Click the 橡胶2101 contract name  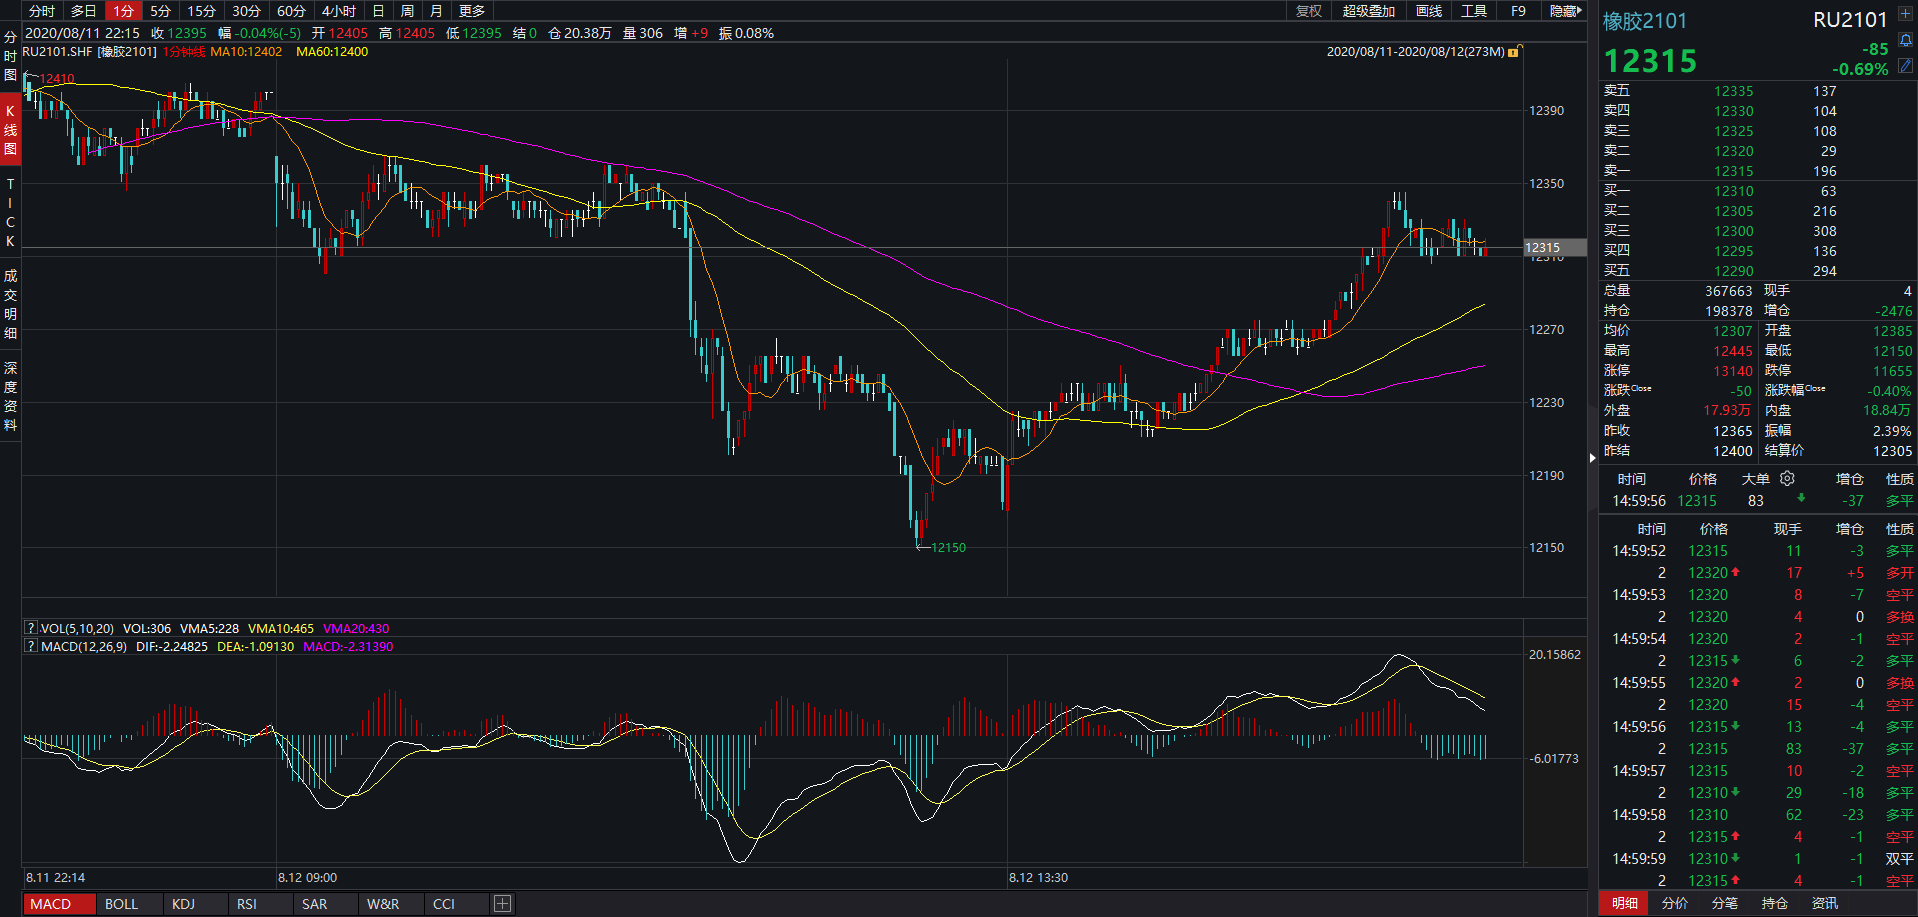click(1645, 21)
